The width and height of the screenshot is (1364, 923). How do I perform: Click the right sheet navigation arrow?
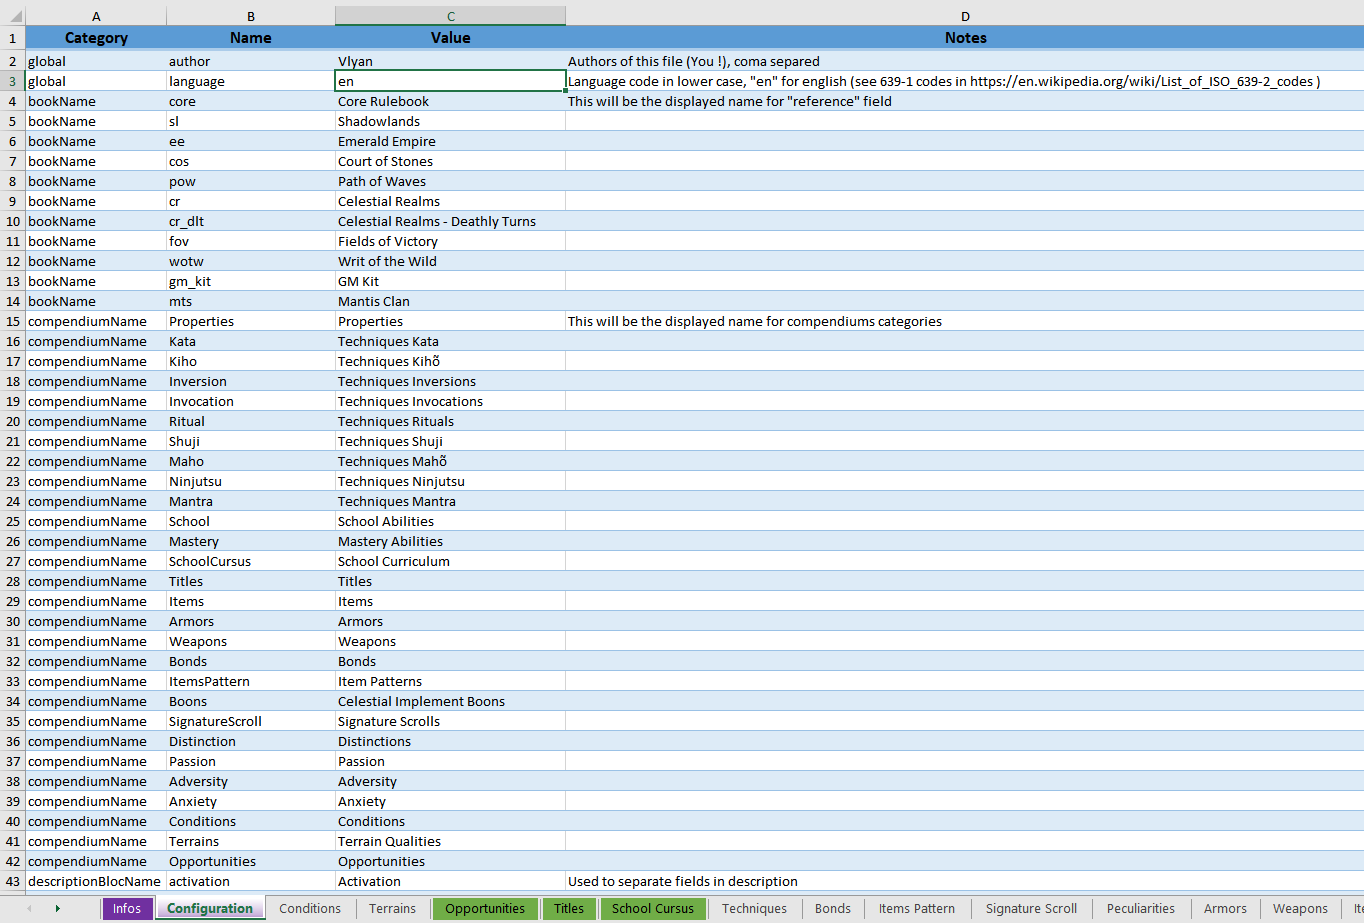pyautogui.click(x=57, y=909)
